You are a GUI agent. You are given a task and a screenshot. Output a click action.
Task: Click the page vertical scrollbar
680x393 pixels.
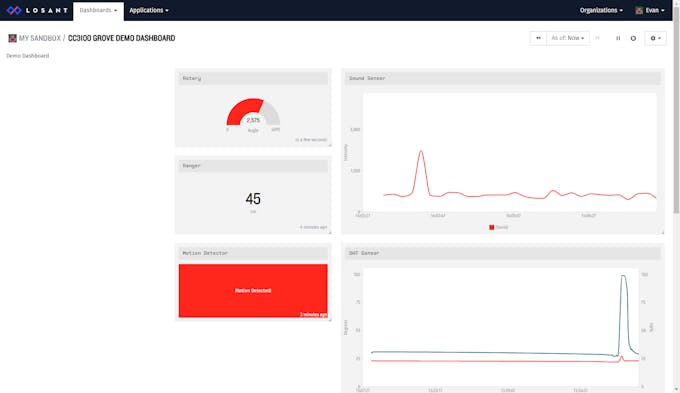pos(677,108)
